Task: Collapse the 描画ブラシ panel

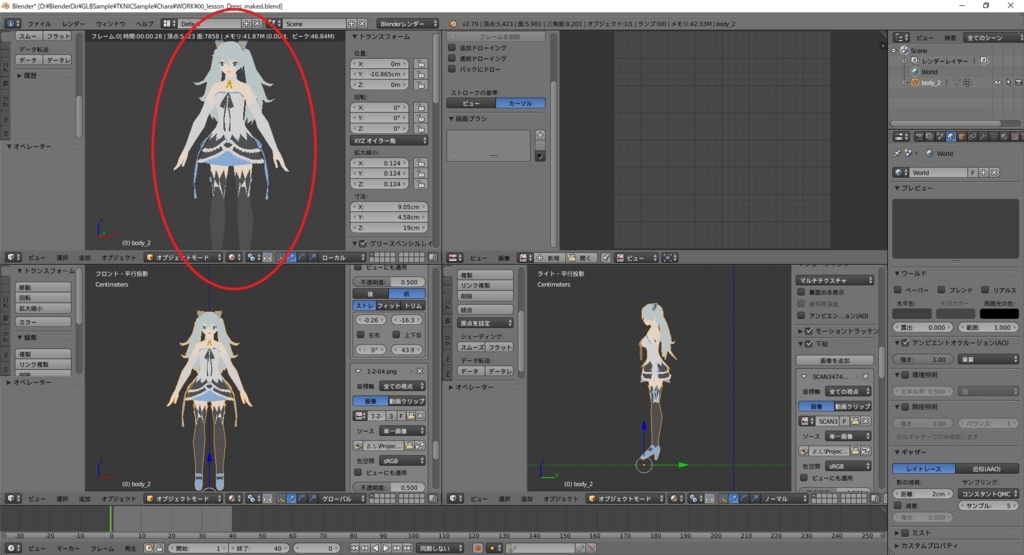Action: tap(451, 119)
